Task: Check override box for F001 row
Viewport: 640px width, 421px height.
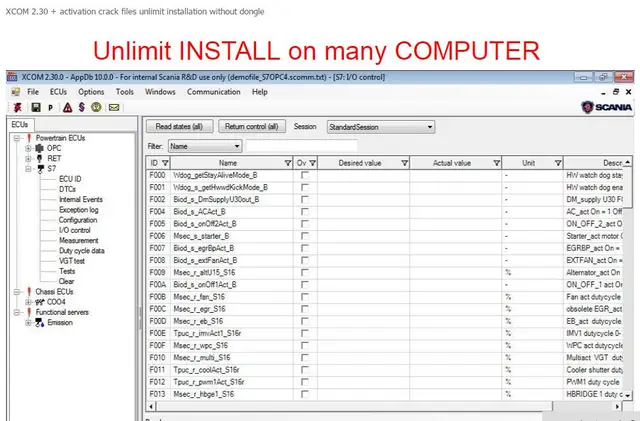Action: (x=304, y=187)
